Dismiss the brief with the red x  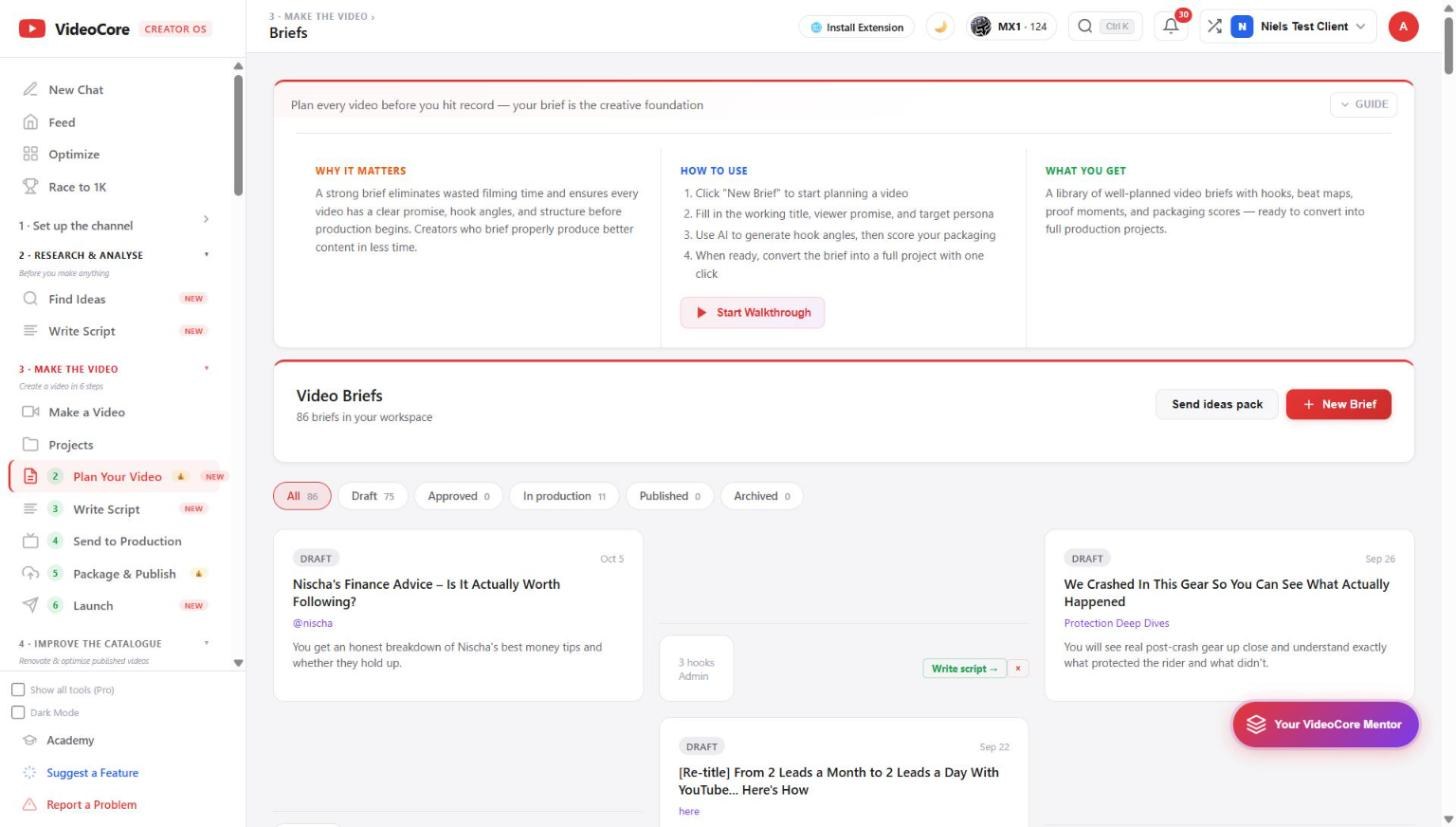pos(1018,669)
